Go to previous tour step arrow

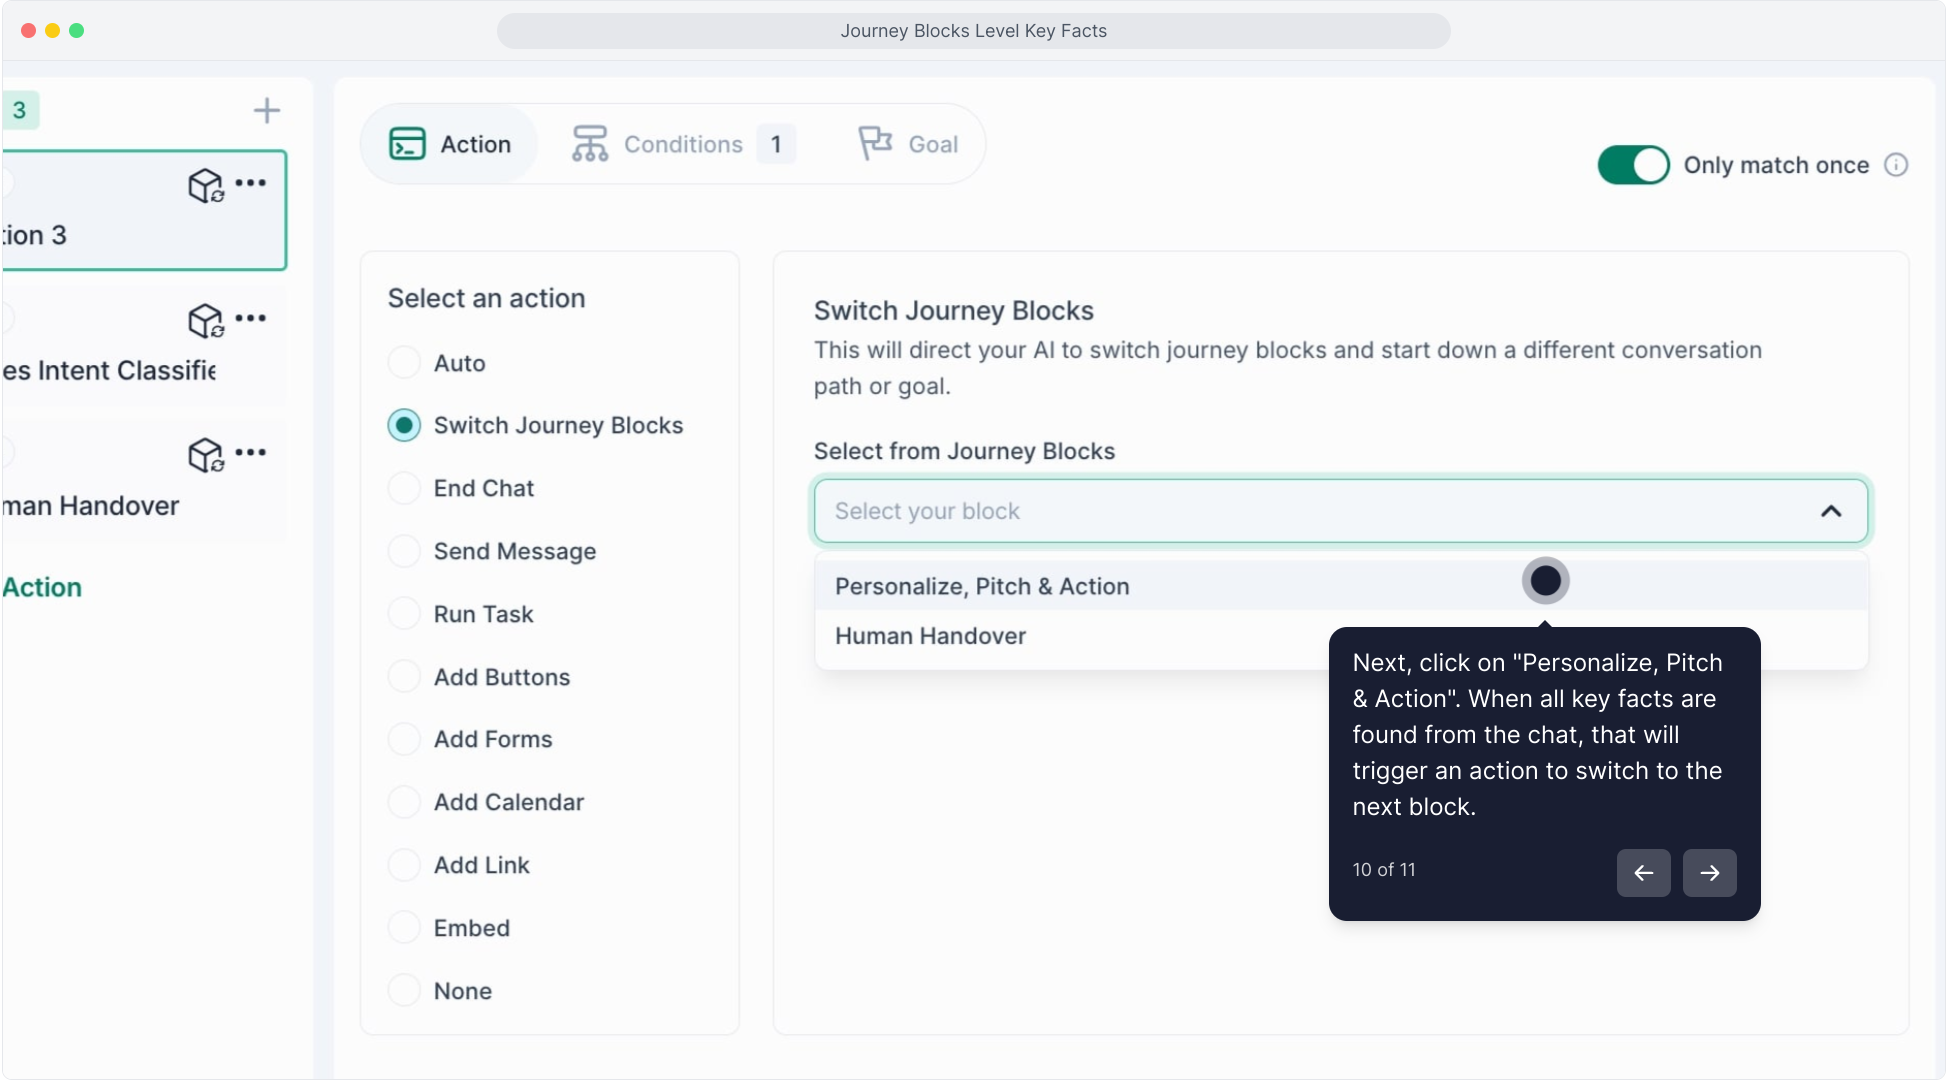click(x=1643, y=872)
